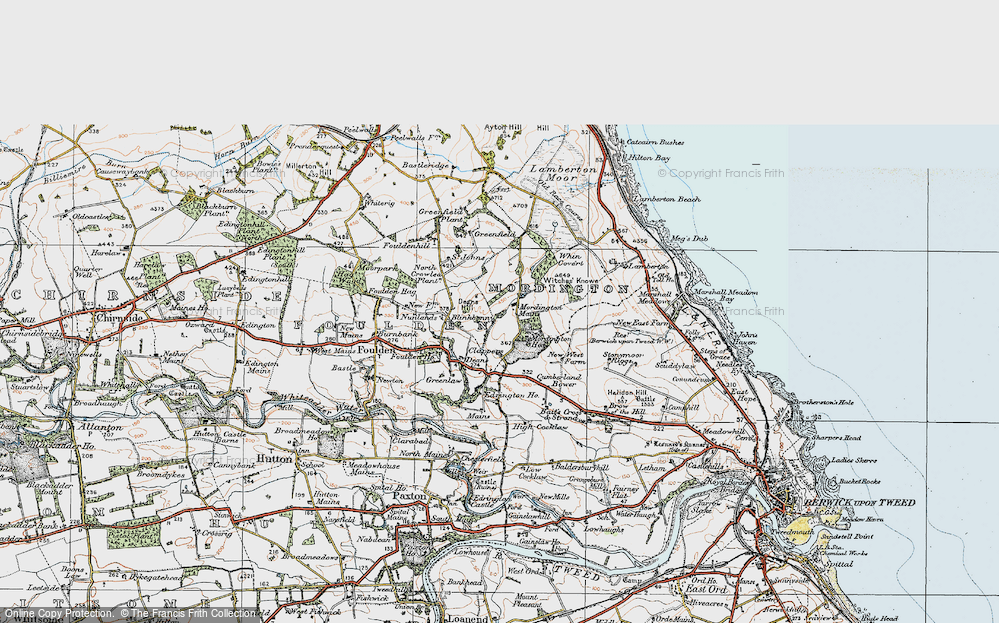Select the Sandstell Point label
This screenshot has height=623, width=999.
[846, 536]
